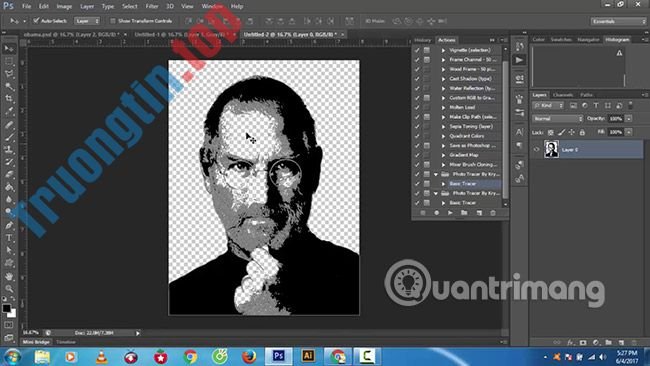Toggle checkmark for Gradient Map action
Viewport: 650px width, 366px height.
click(x=417, y=155)
